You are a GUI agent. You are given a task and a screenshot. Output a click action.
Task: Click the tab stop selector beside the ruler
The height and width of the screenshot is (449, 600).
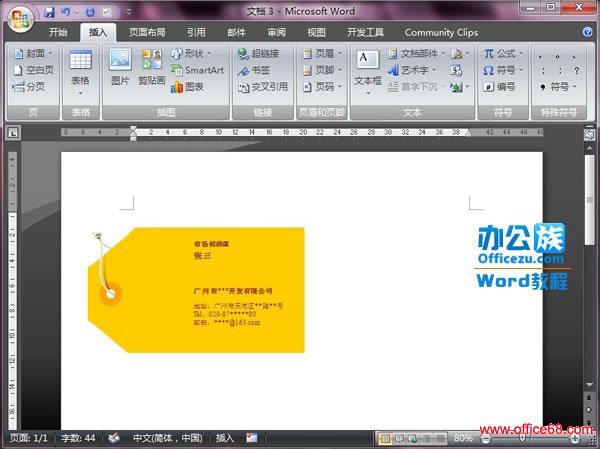pos(13,133)
